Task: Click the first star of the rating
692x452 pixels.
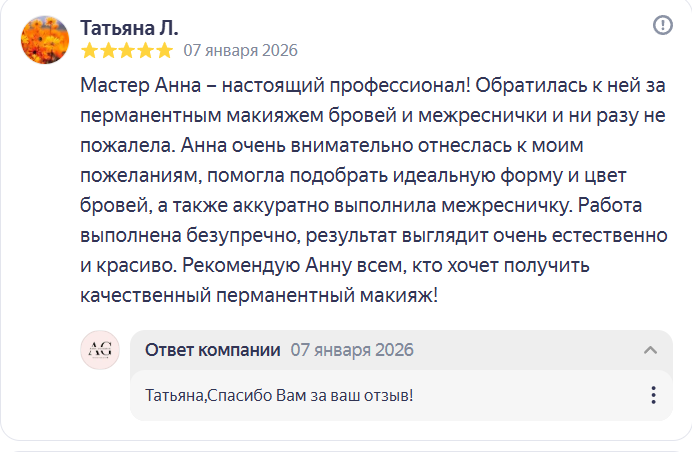Action: [90, 50]
